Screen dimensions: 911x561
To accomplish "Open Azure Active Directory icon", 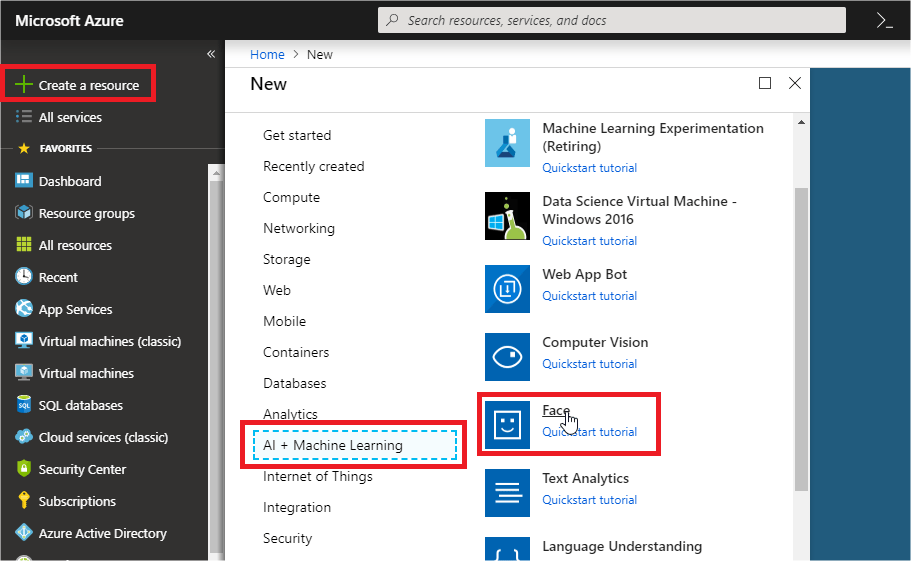I will 24,533.
